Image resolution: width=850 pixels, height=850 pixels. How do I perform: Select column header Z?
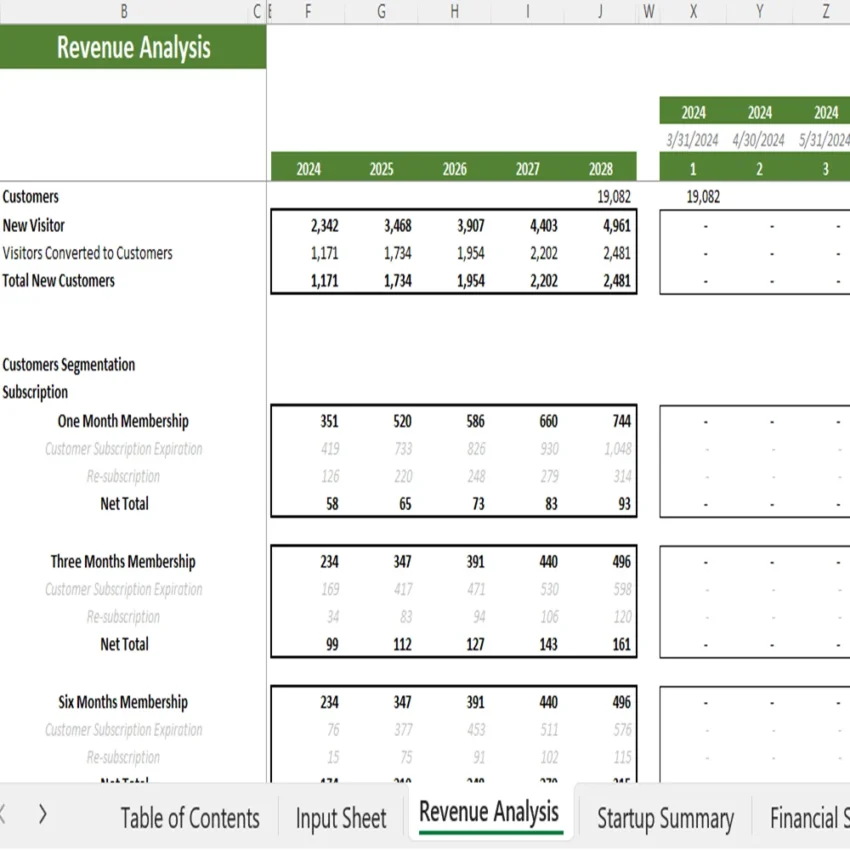824,12
